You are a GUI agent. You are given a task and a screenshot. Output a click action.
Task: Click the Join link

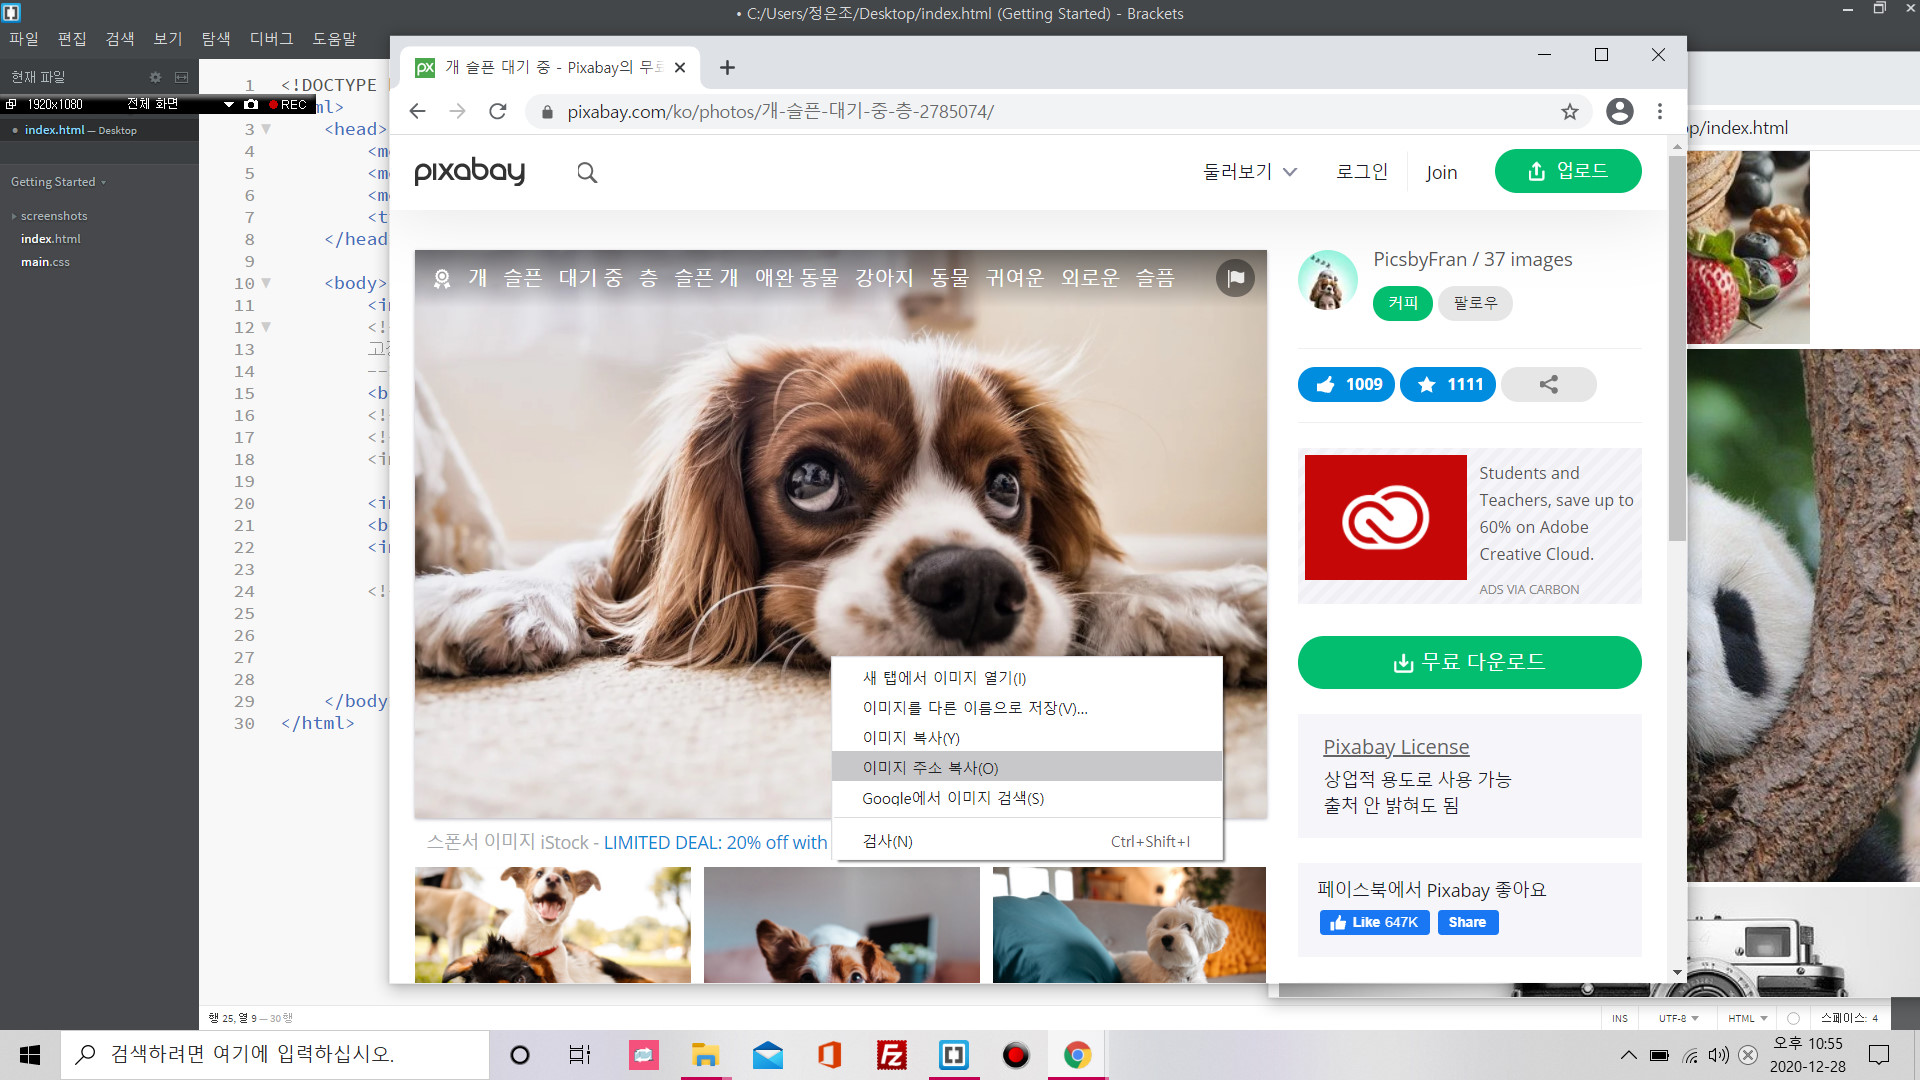point(1441,172)
